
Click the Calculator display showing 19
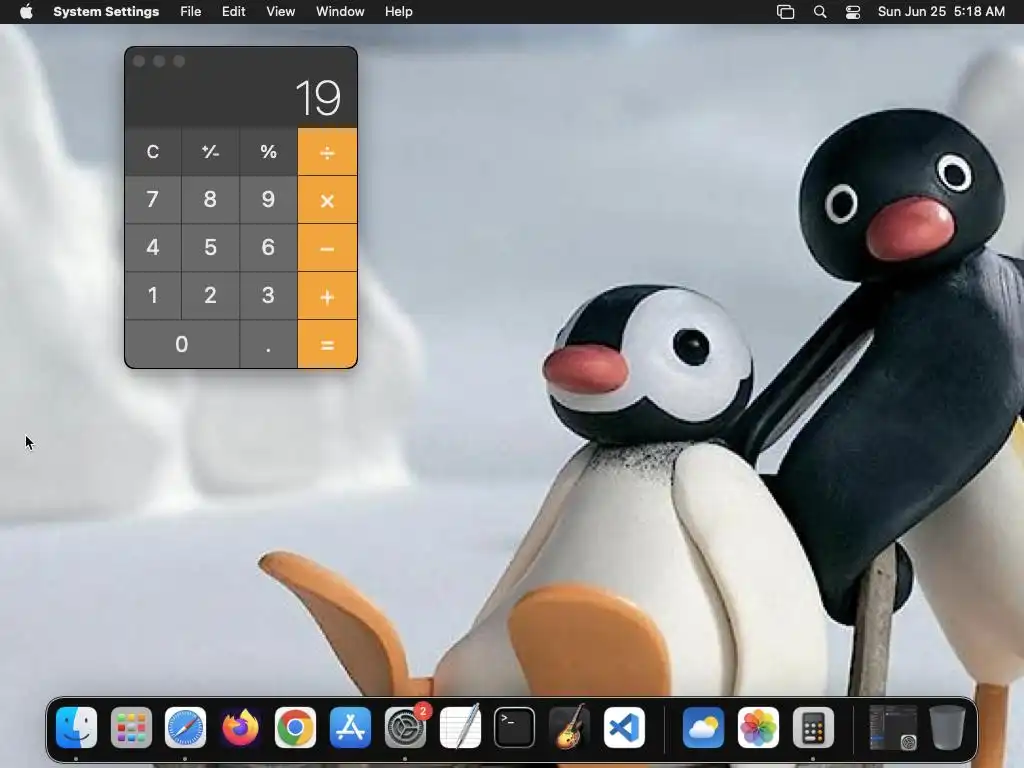coord(318,98)
